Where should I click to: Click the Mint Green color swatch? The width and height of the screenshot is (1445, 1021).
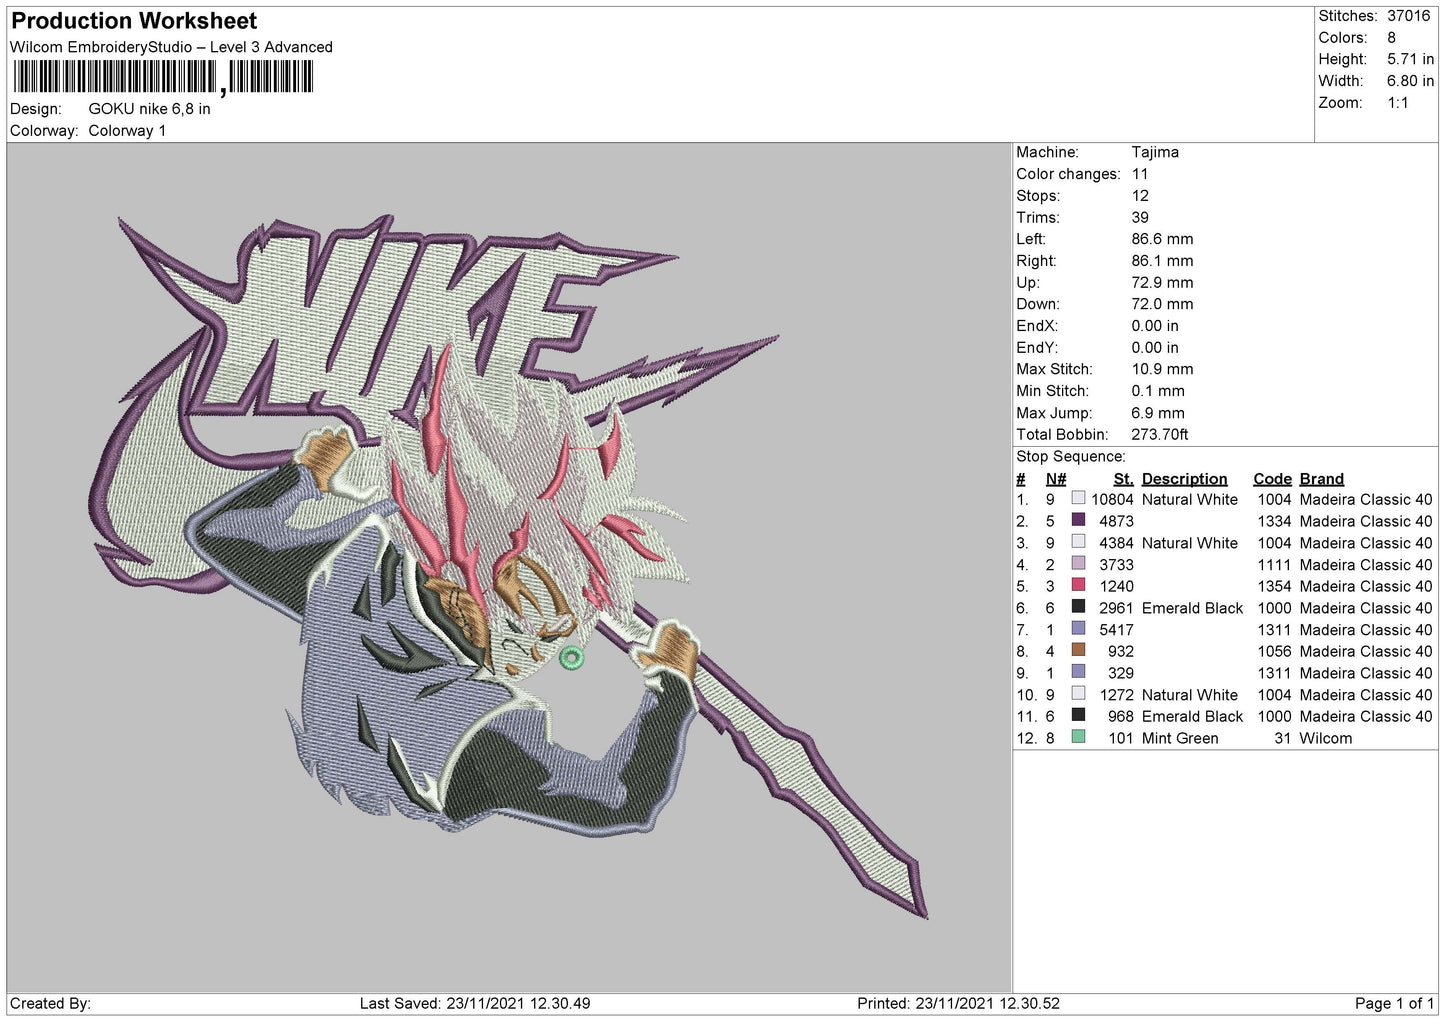pos(1078,738)
